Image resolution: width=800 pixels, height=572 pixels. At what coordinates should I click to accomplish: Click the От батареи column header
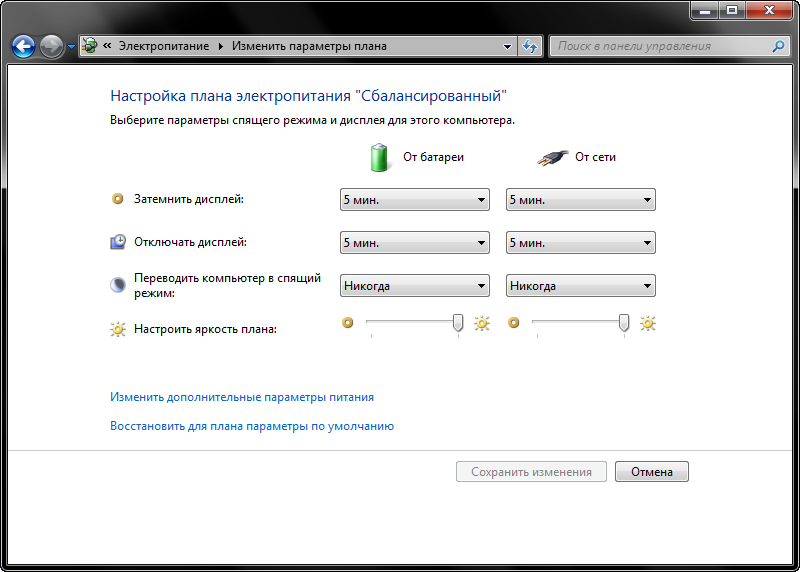tap(433, 157)
